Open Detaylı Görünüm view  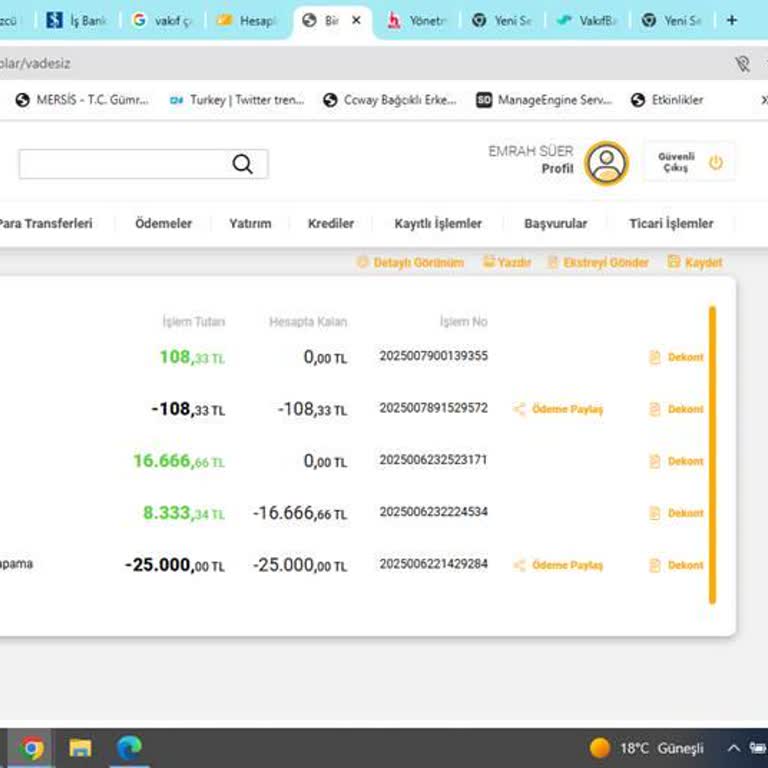pyautogui.click(x=411, y=263)
